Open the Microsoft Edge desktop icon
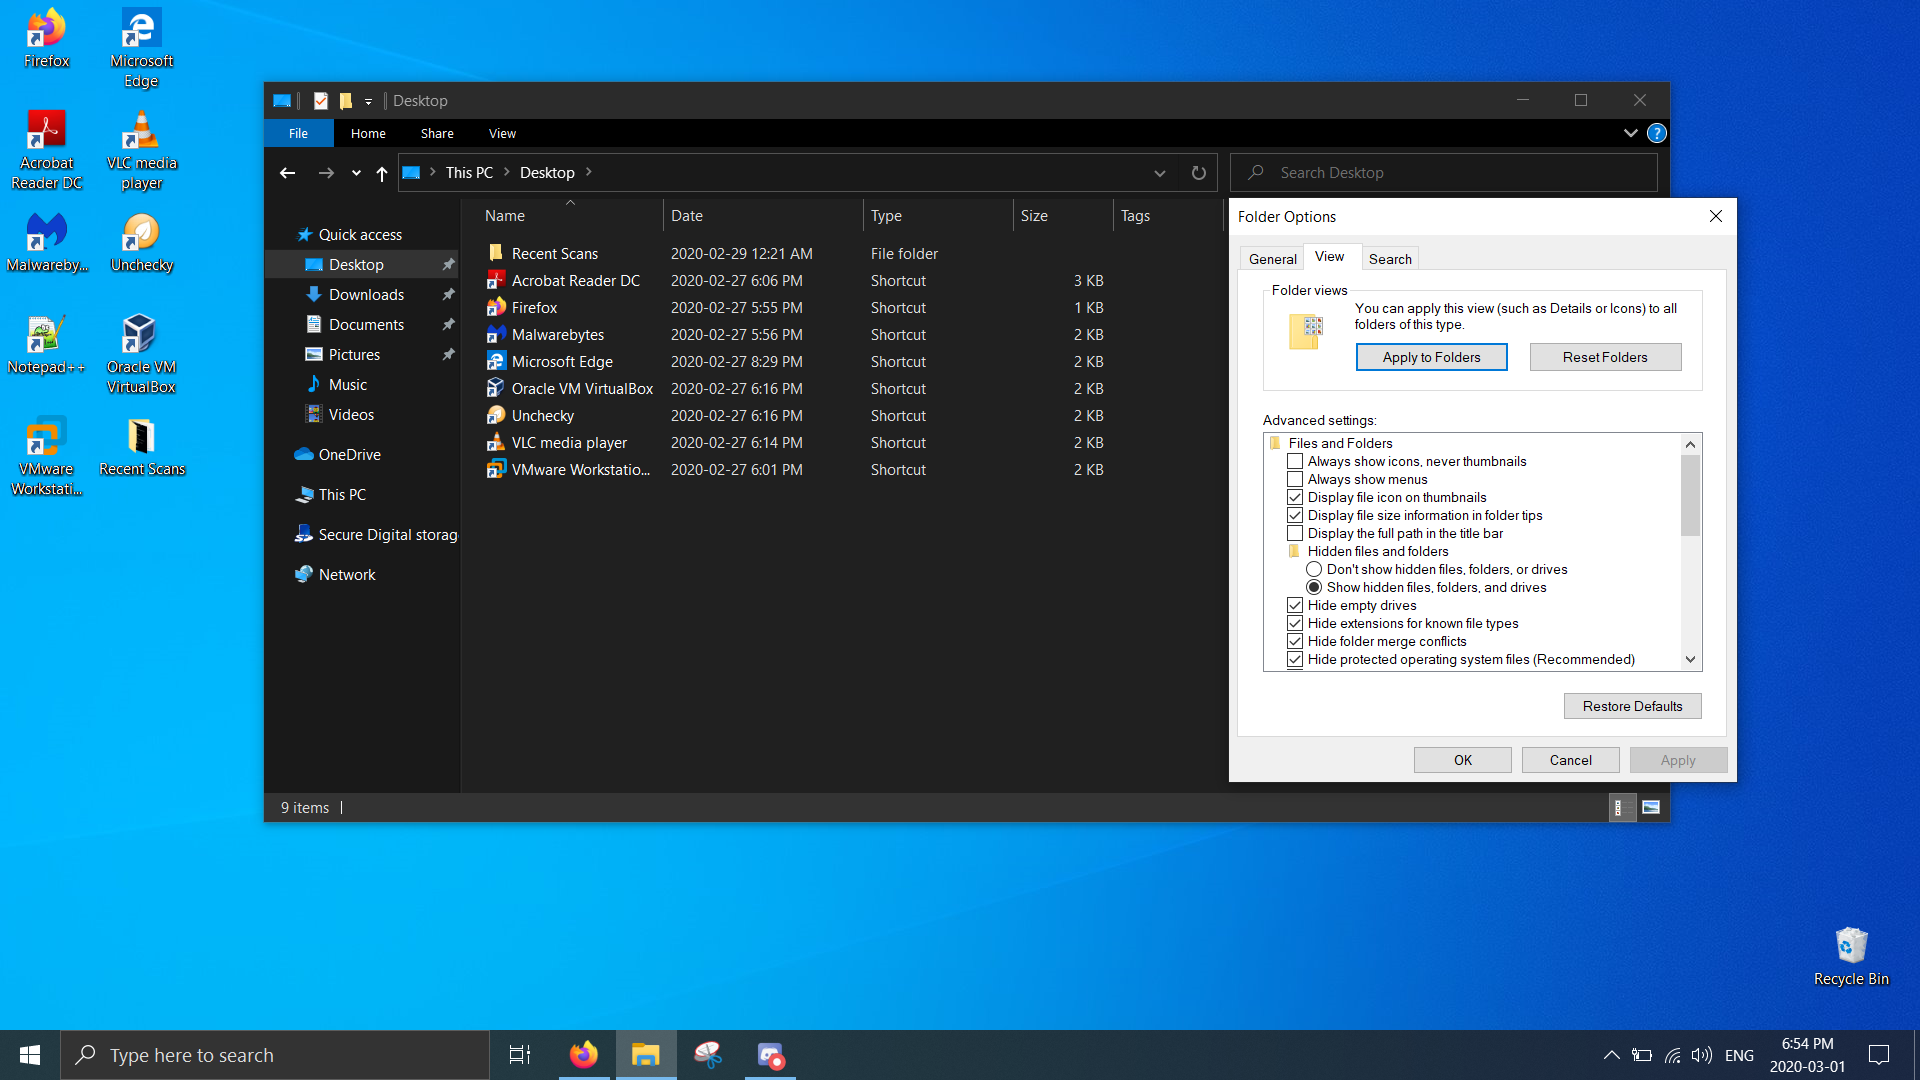Screen dimensions: 1920x1080 (x=141, y=48)
